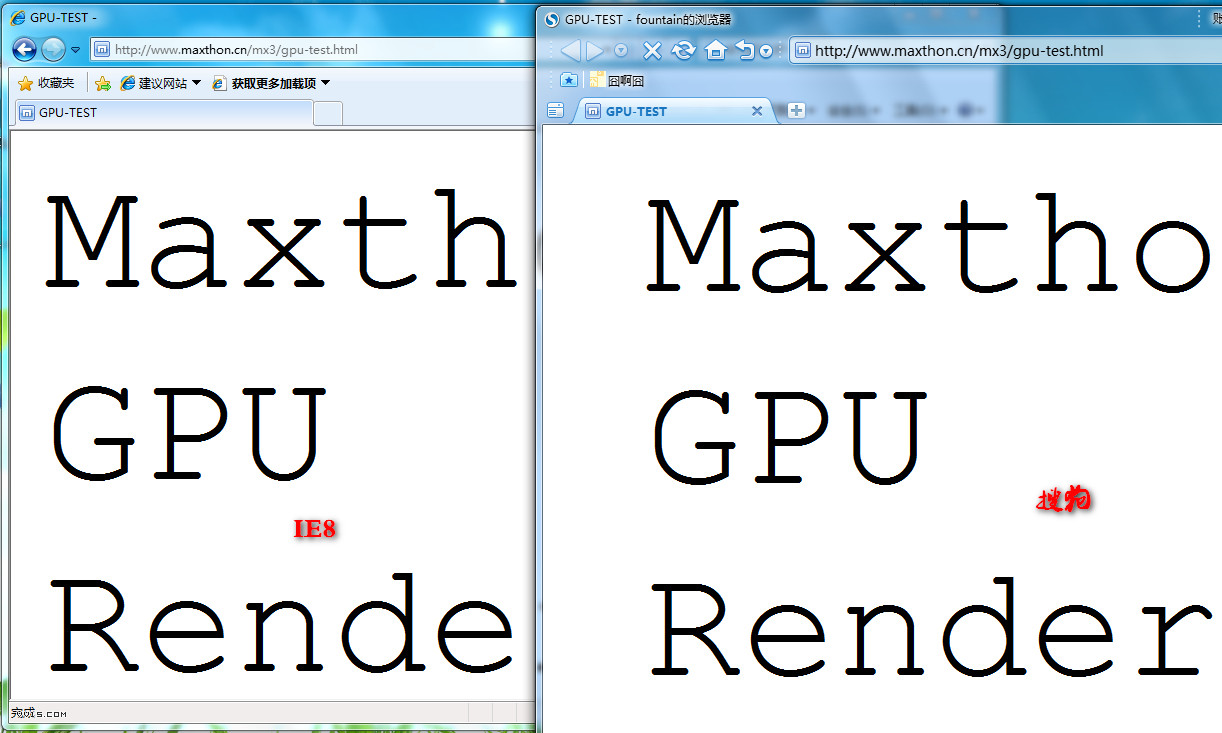
Task: Click the page icon in Sogou address bar
Action: [x=802, y=50]
